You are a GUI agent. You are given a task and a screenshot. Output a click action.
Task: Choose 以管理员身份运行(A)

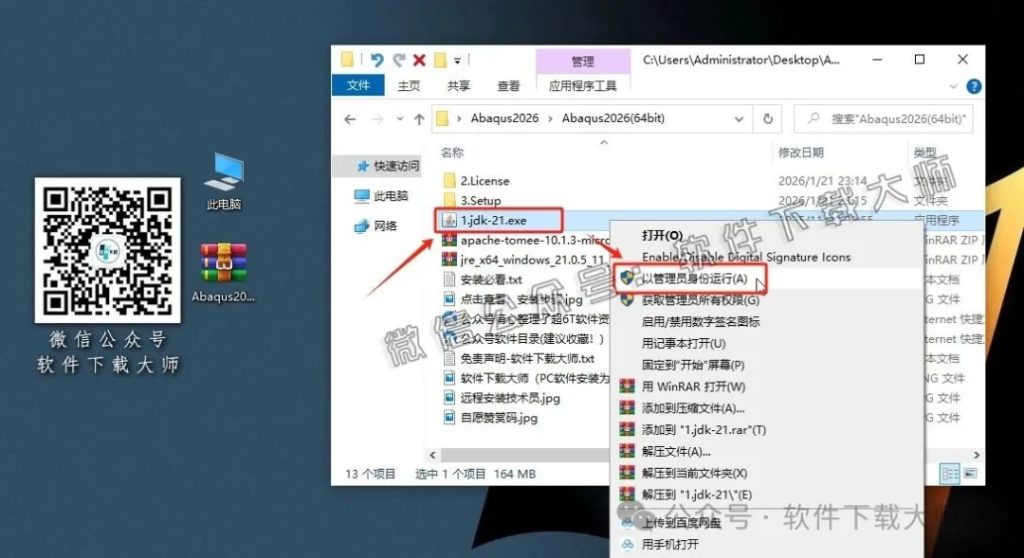[x=694, y=278]
